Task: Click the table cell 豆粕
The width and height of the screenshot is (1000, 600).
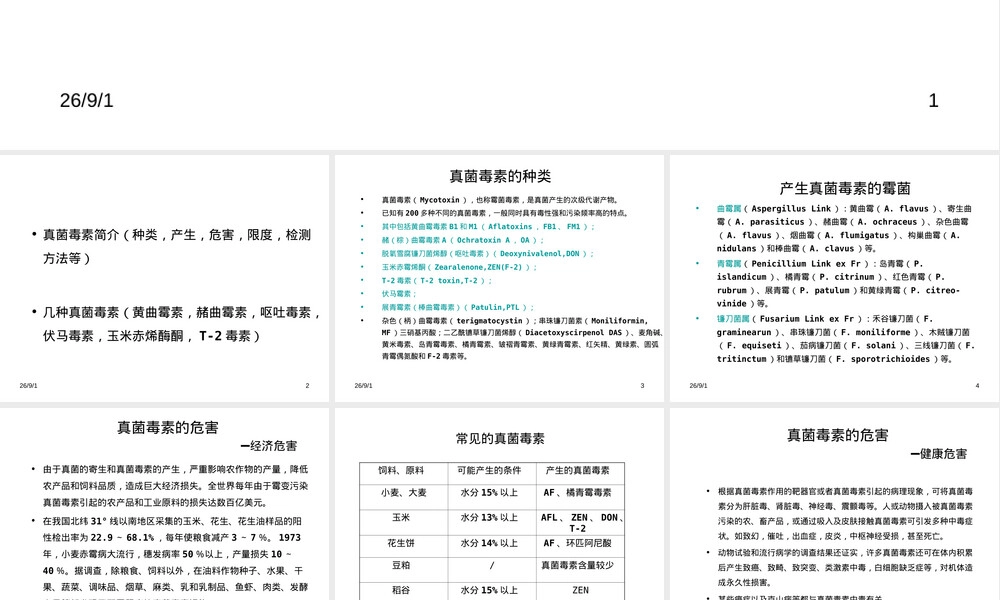Action: click(x=401, y=565)
